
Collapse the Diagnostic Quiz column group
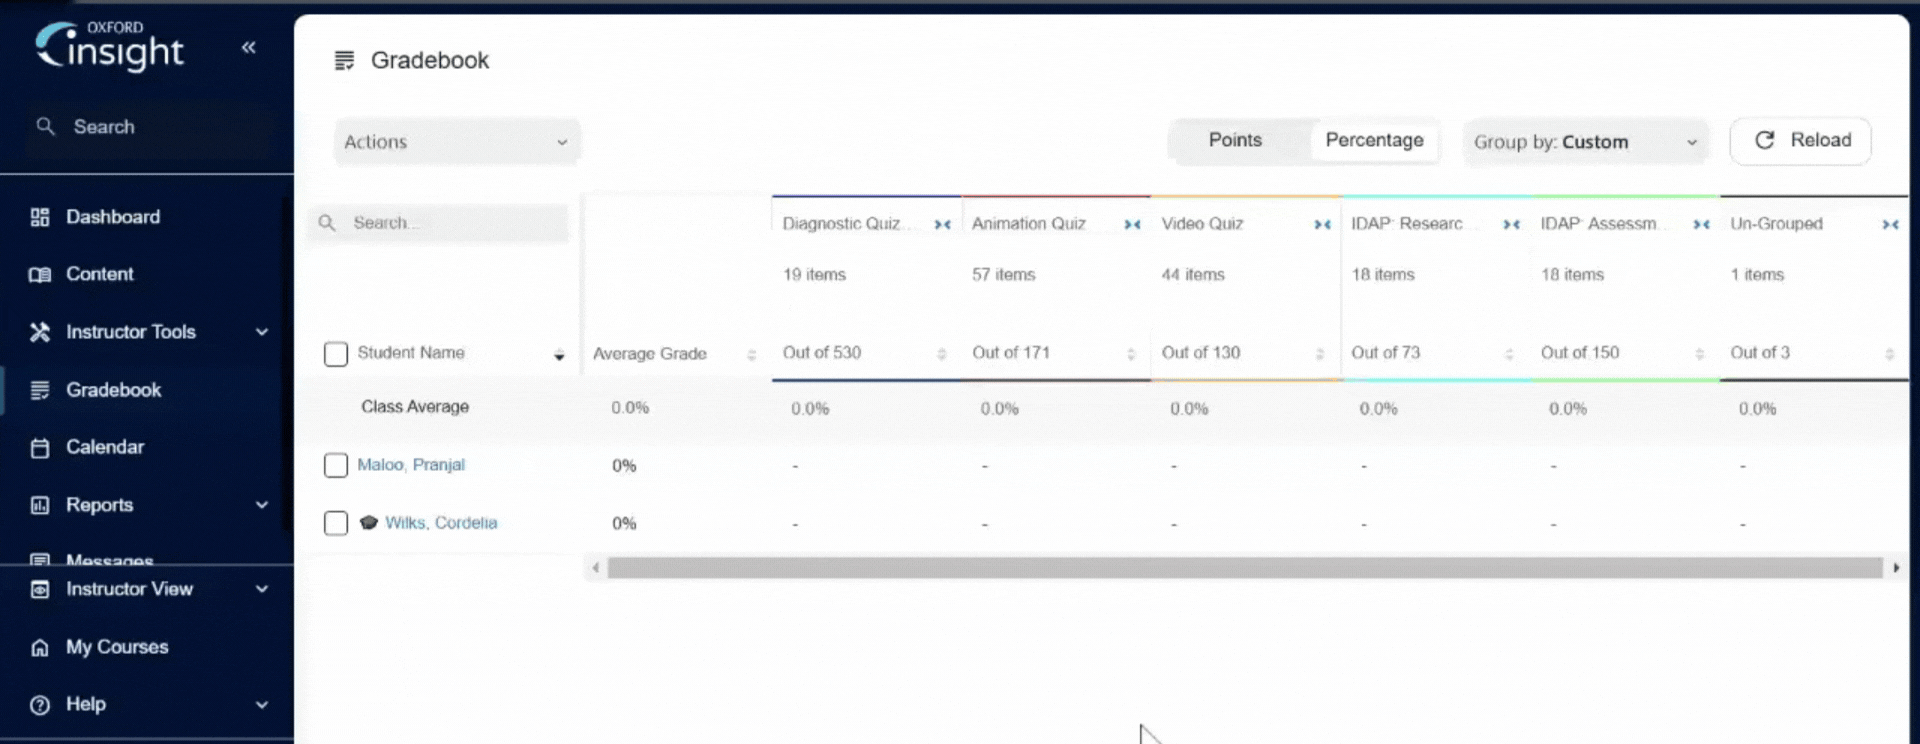click(942, 224)
